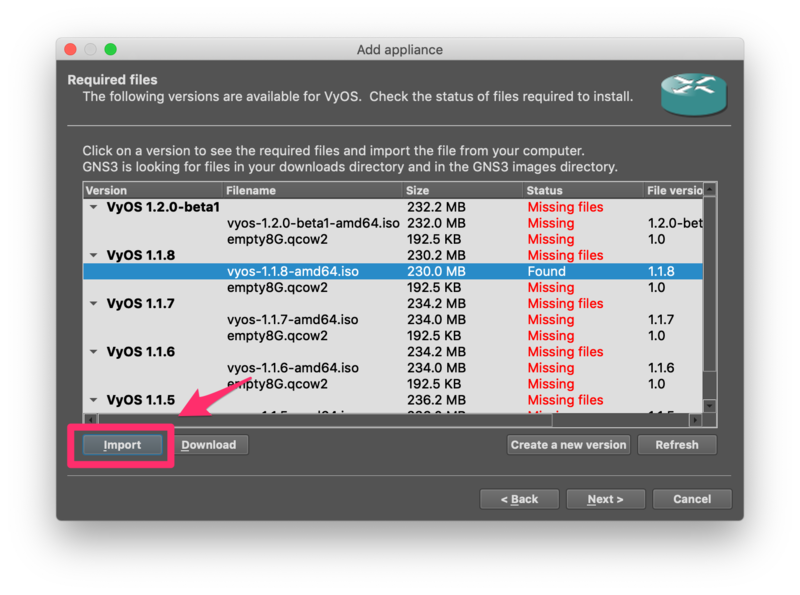Sort by the Version column header
Viewport: 800px width, 595px height.
tap(153, 190)
